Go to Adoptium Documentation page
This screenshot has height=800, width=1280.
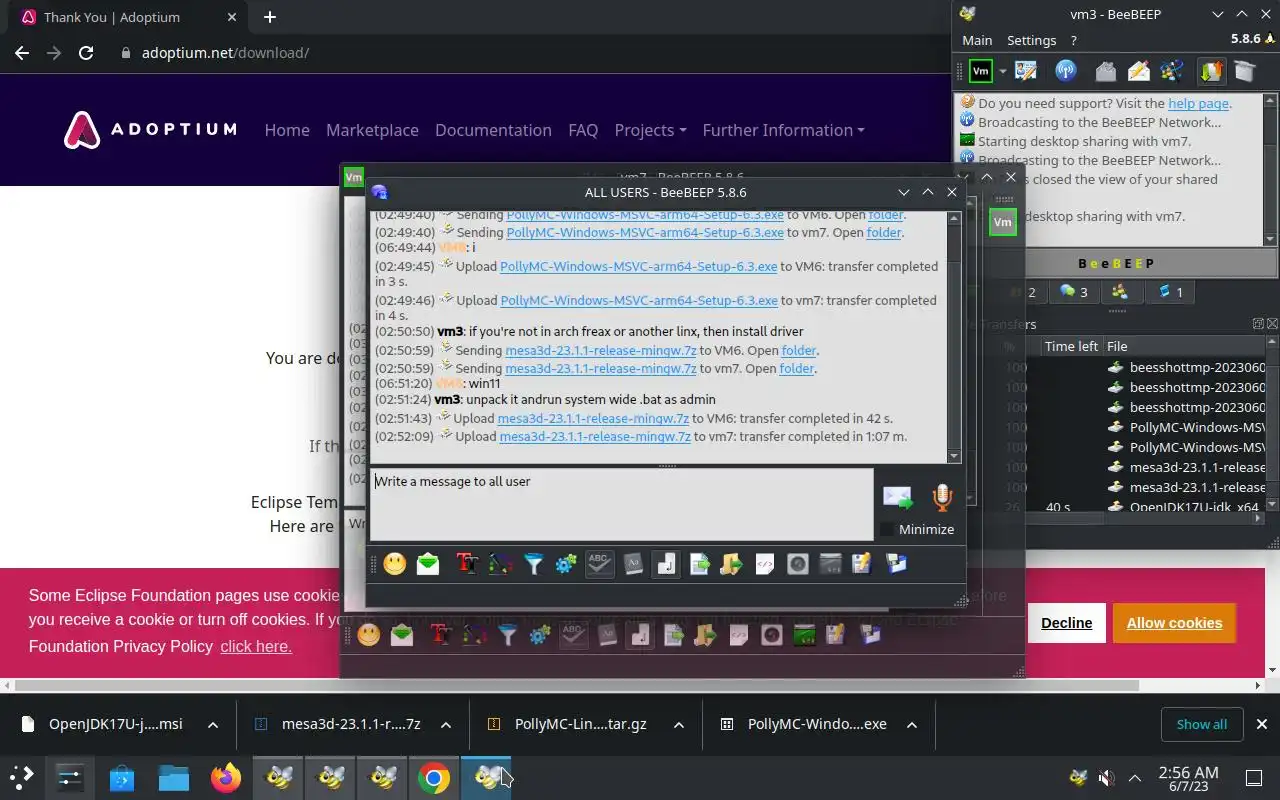coord(493,130)
